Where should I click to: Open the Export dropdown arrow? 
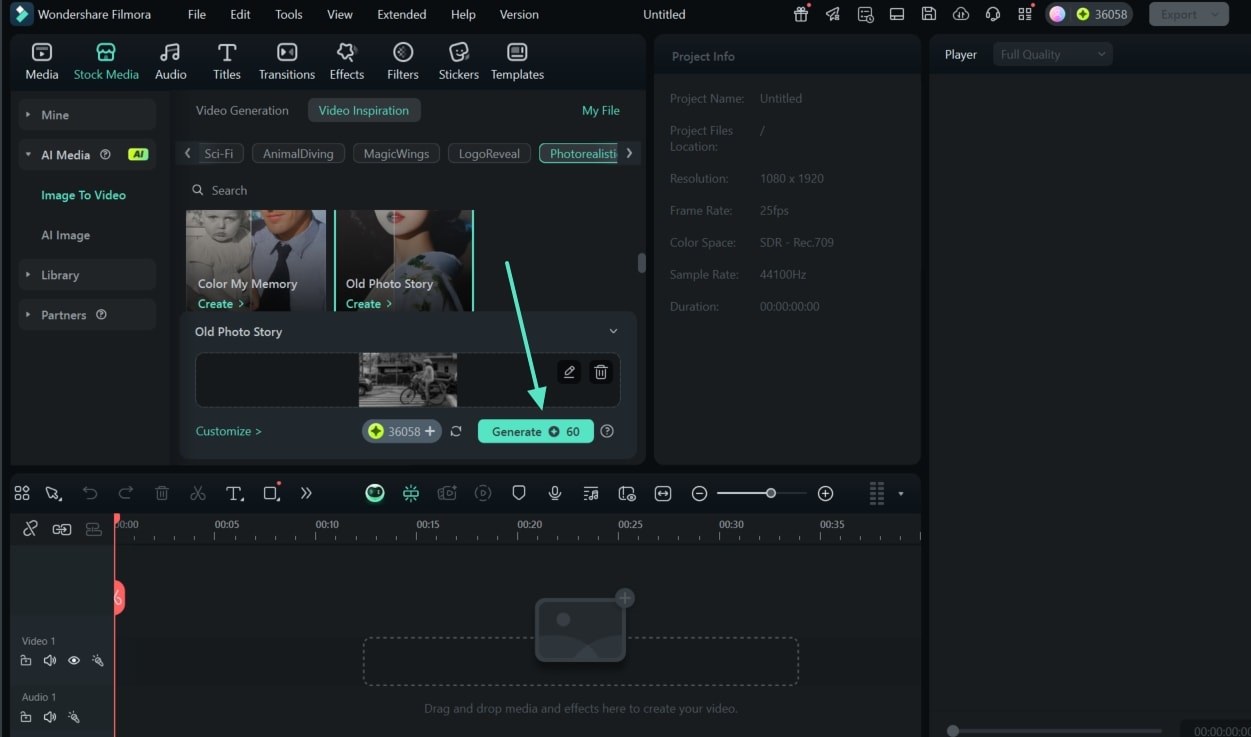(x=1215, y=14)
